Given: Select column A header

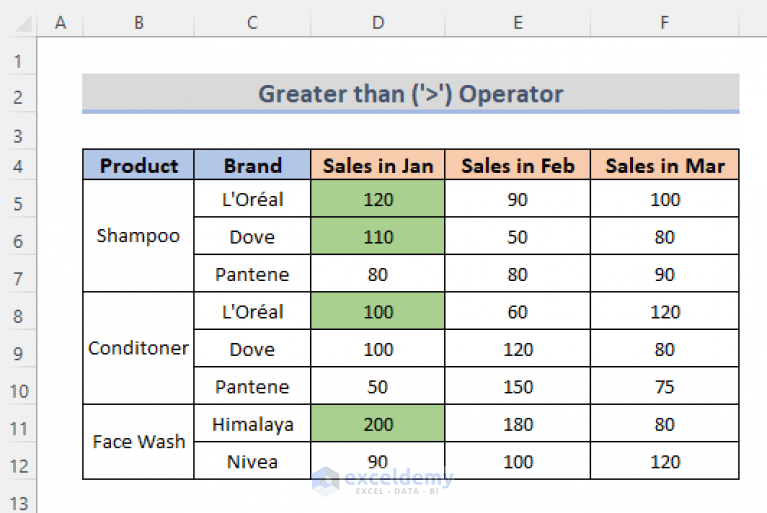Looking at the screenshot, I should coord(60,22).
